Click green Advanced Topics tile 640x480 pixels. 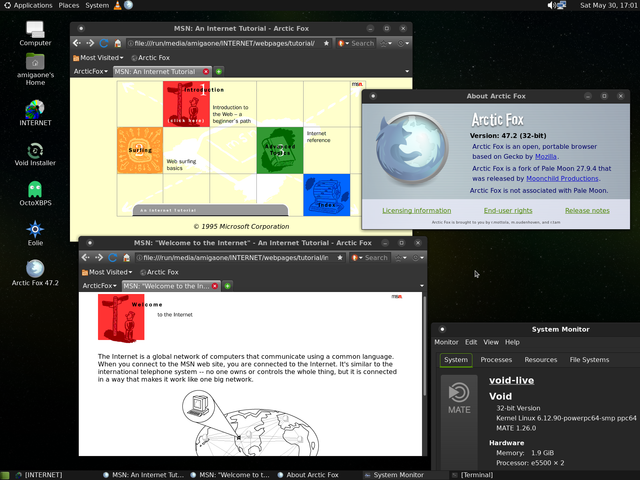tap(280, 150)
